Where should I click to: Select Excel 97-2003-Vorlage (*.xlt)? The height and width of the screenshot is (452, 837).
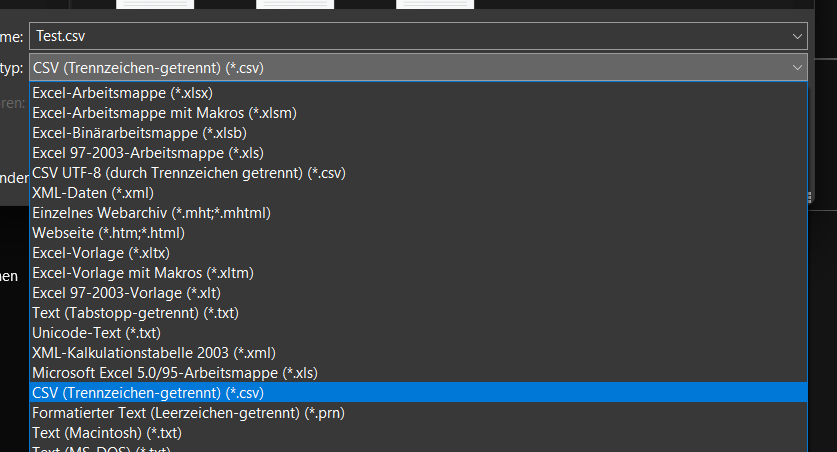coord(126,293)
